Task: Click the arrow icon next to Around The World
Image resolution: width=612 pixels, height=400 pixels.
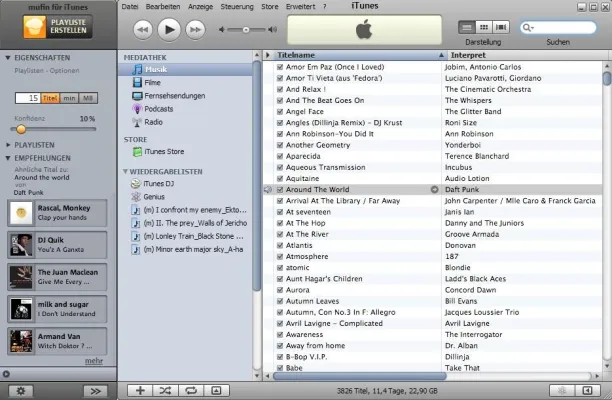Action: coord(434,190)
